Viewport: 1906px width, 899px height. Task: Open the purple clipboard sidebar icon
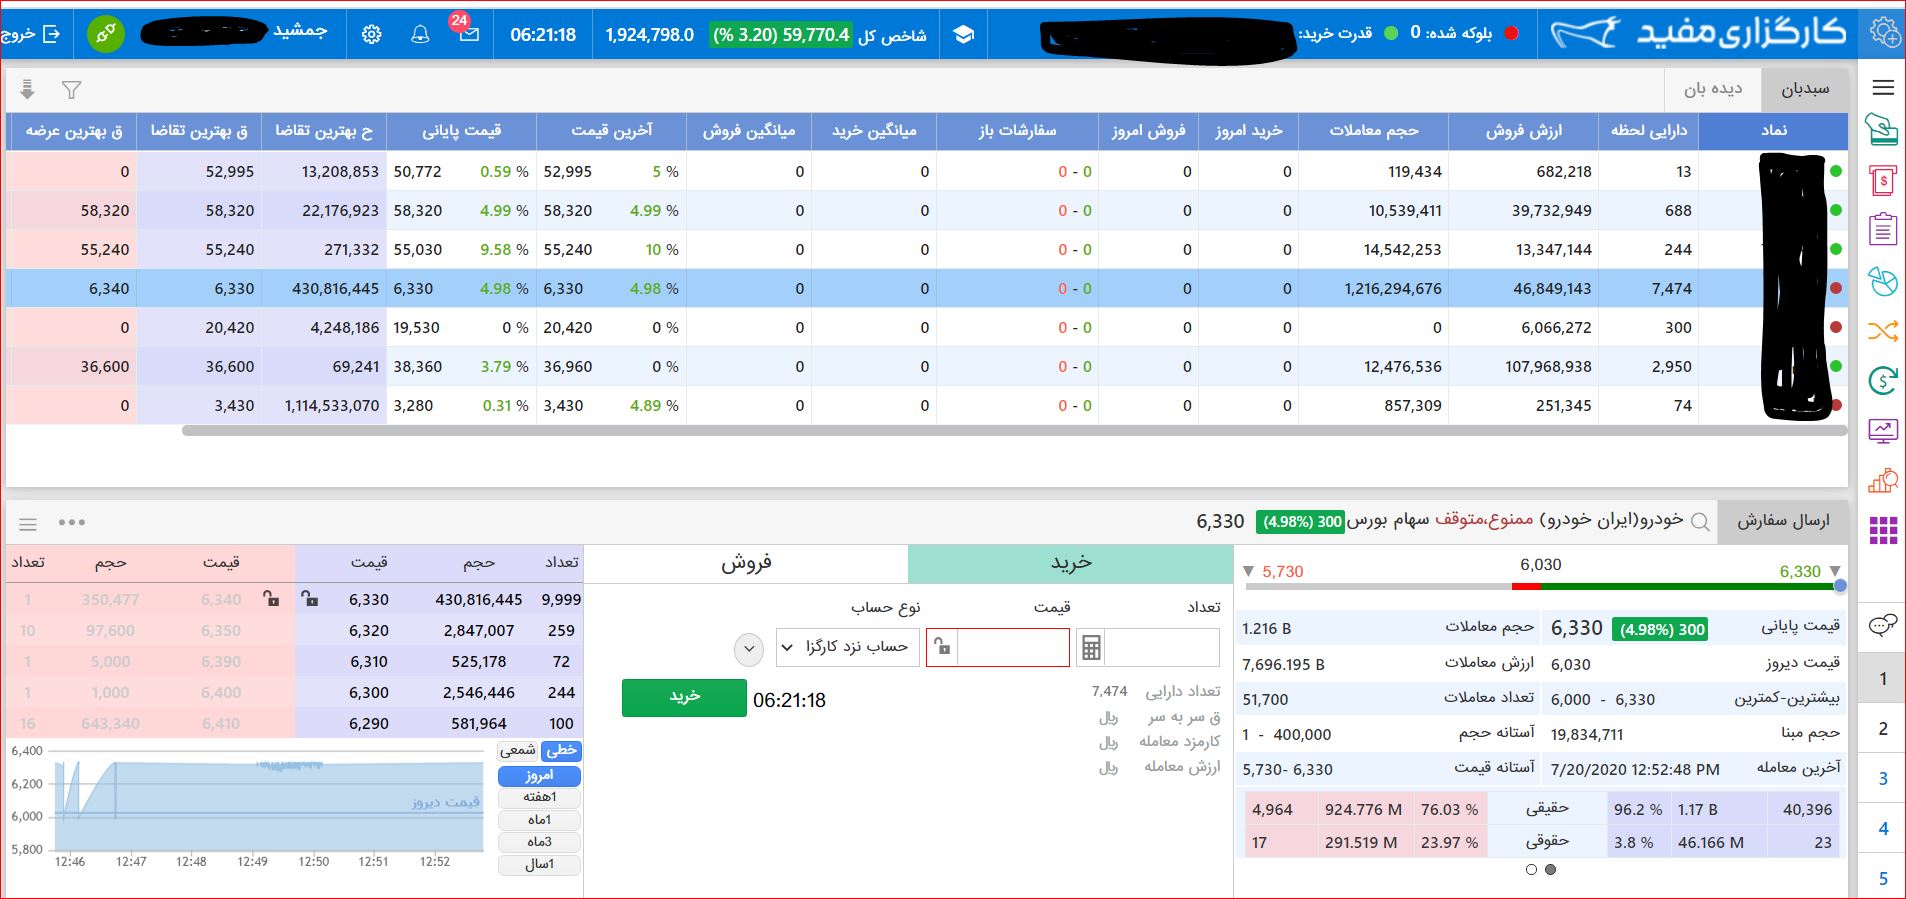pyautogui.click(x=1883, y=230)
